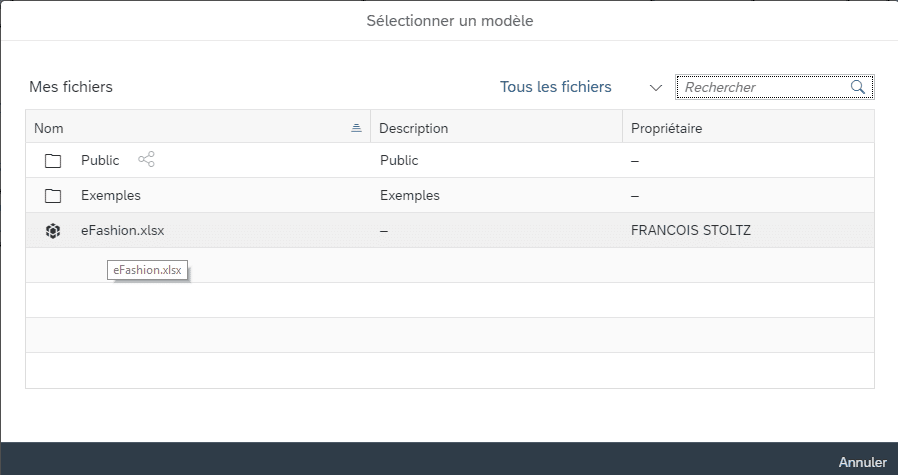The image size is (898, 475).
Task: Click the eFashion.xlsx model icon
Action: 53,231
